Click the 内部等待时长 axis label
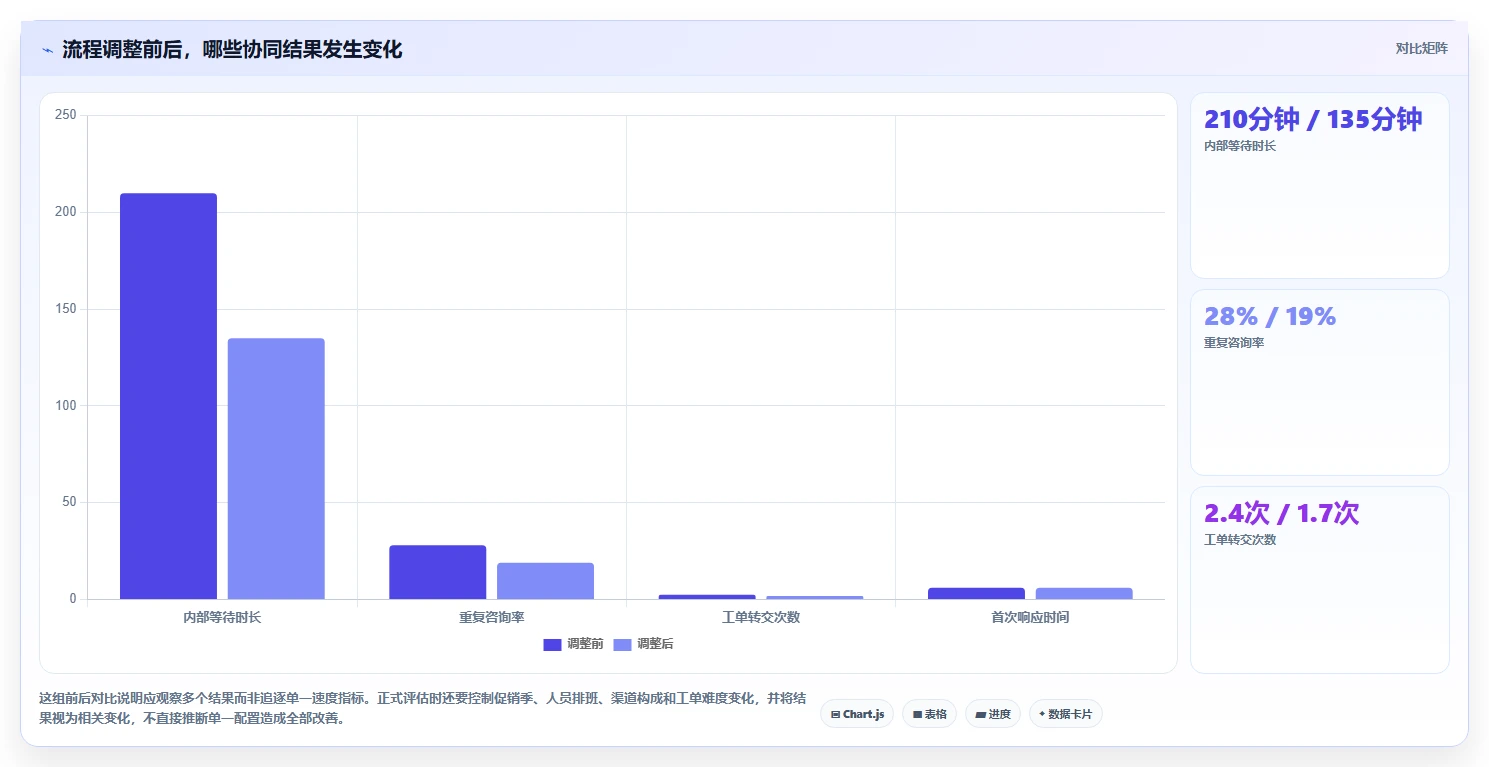This screenshot has width=1489, height=767. [x=222, y=617]
